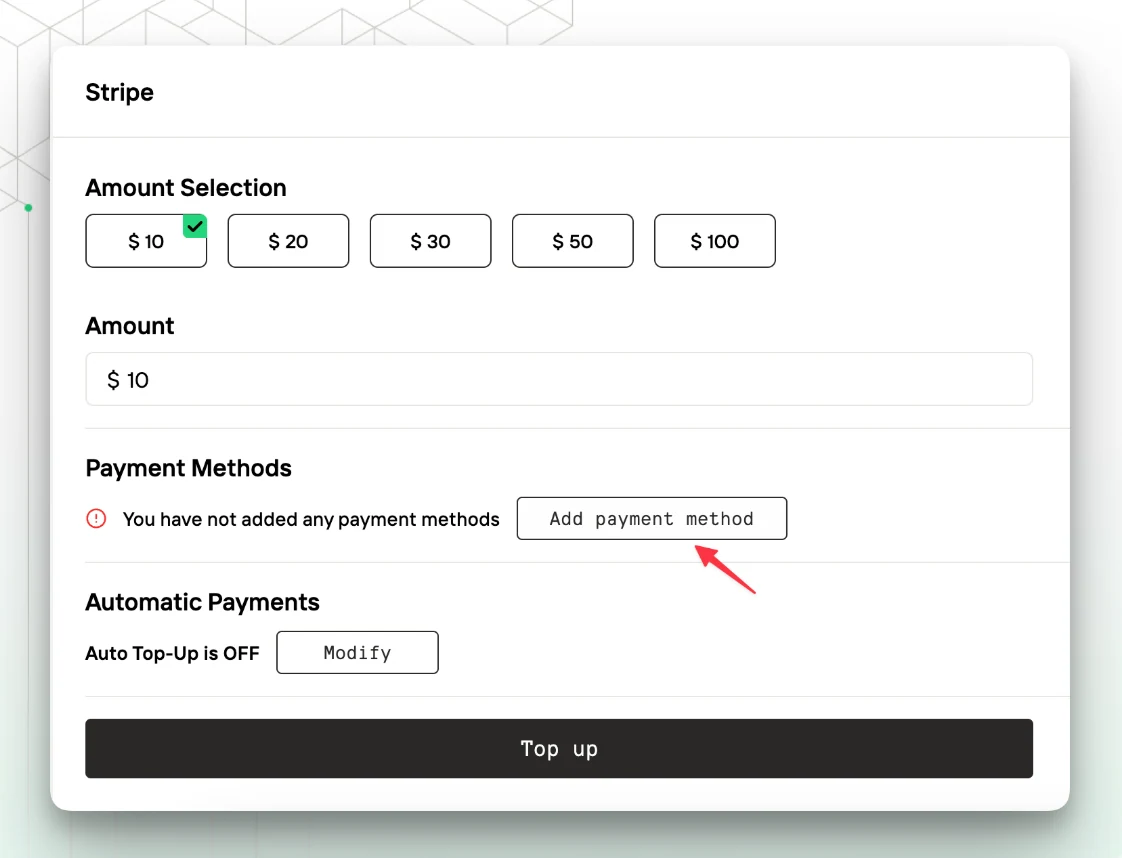Click the Stripe heading text

click(119, 92)
